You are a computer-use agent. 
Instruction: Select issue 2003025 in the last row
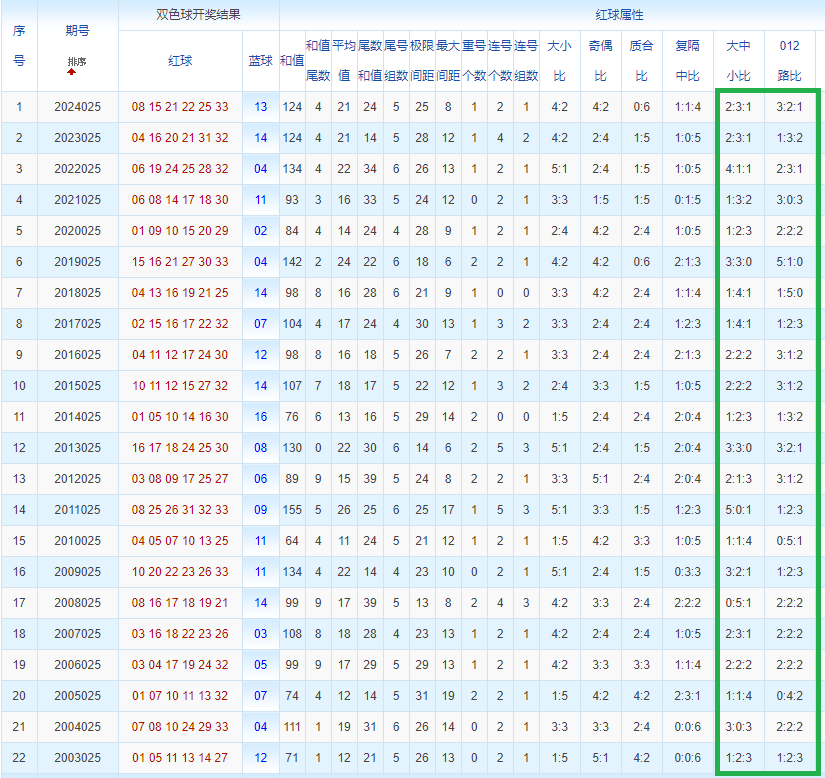coord(77,758)
